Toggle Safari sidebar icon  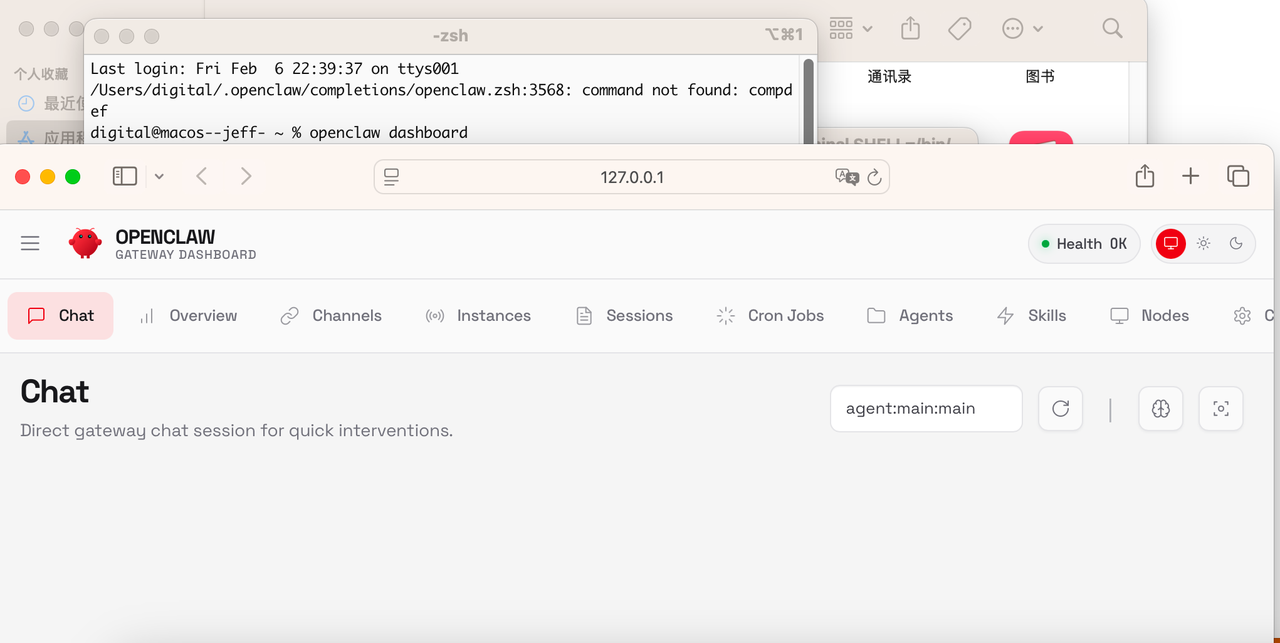125,176
